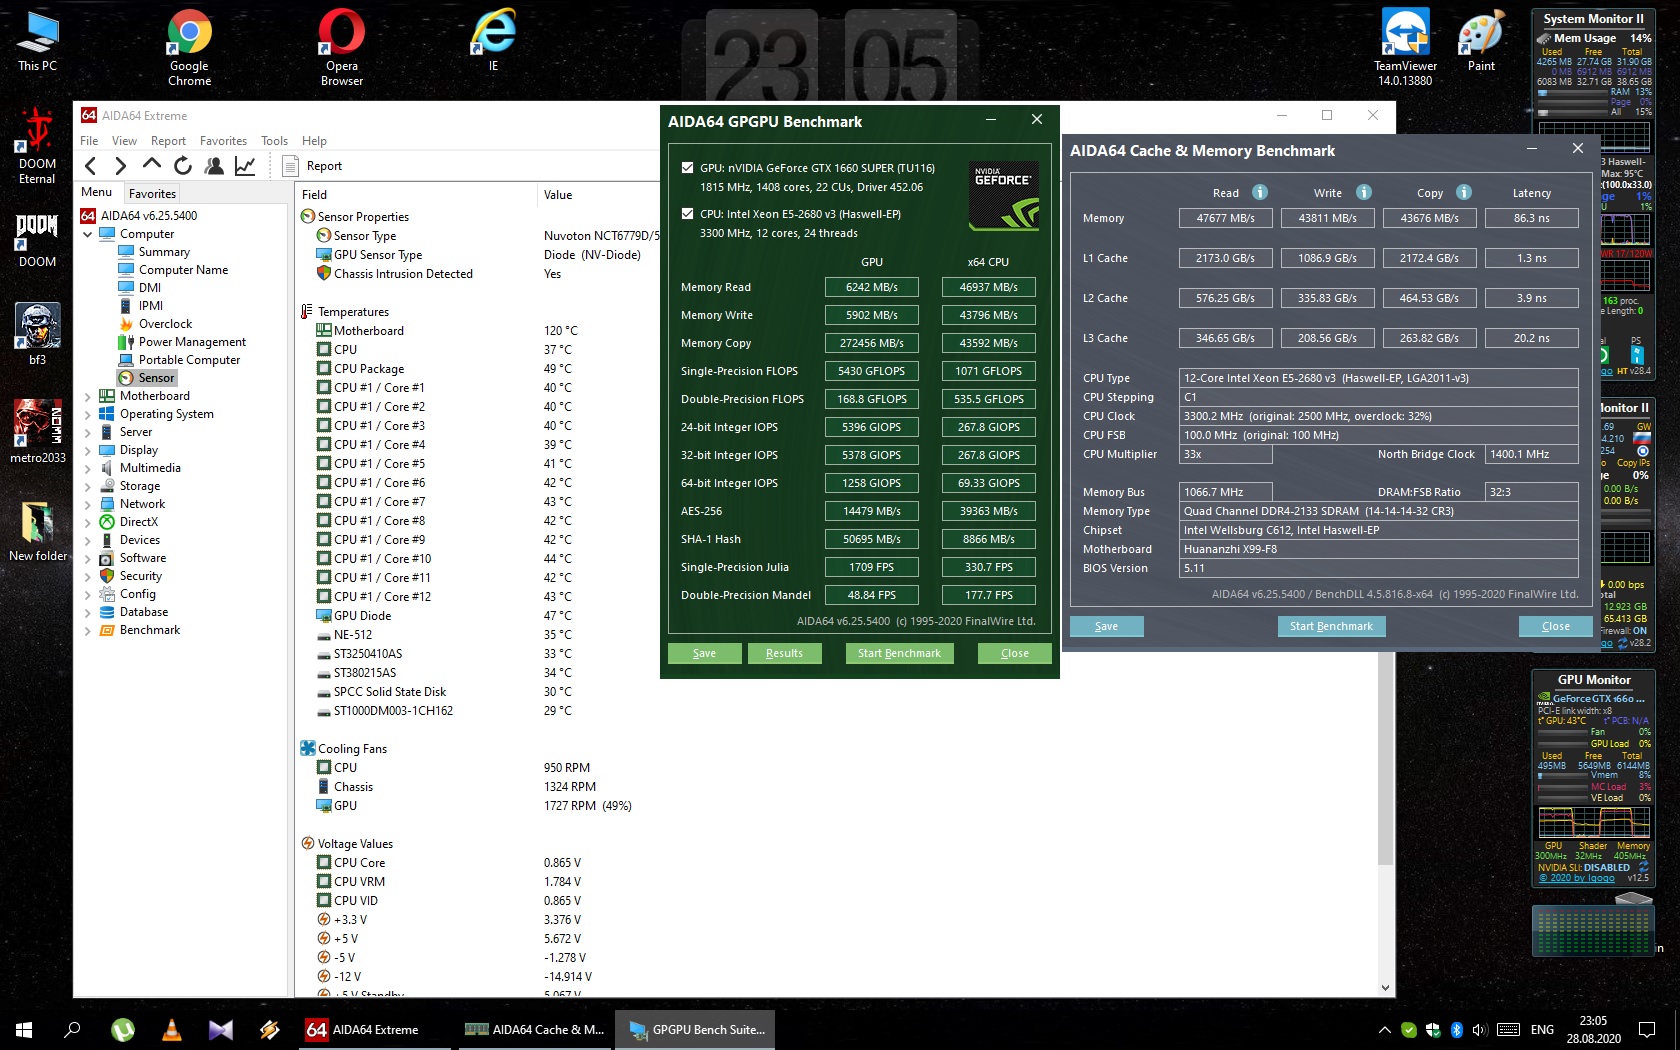Expand the Storage tree node

87,486
